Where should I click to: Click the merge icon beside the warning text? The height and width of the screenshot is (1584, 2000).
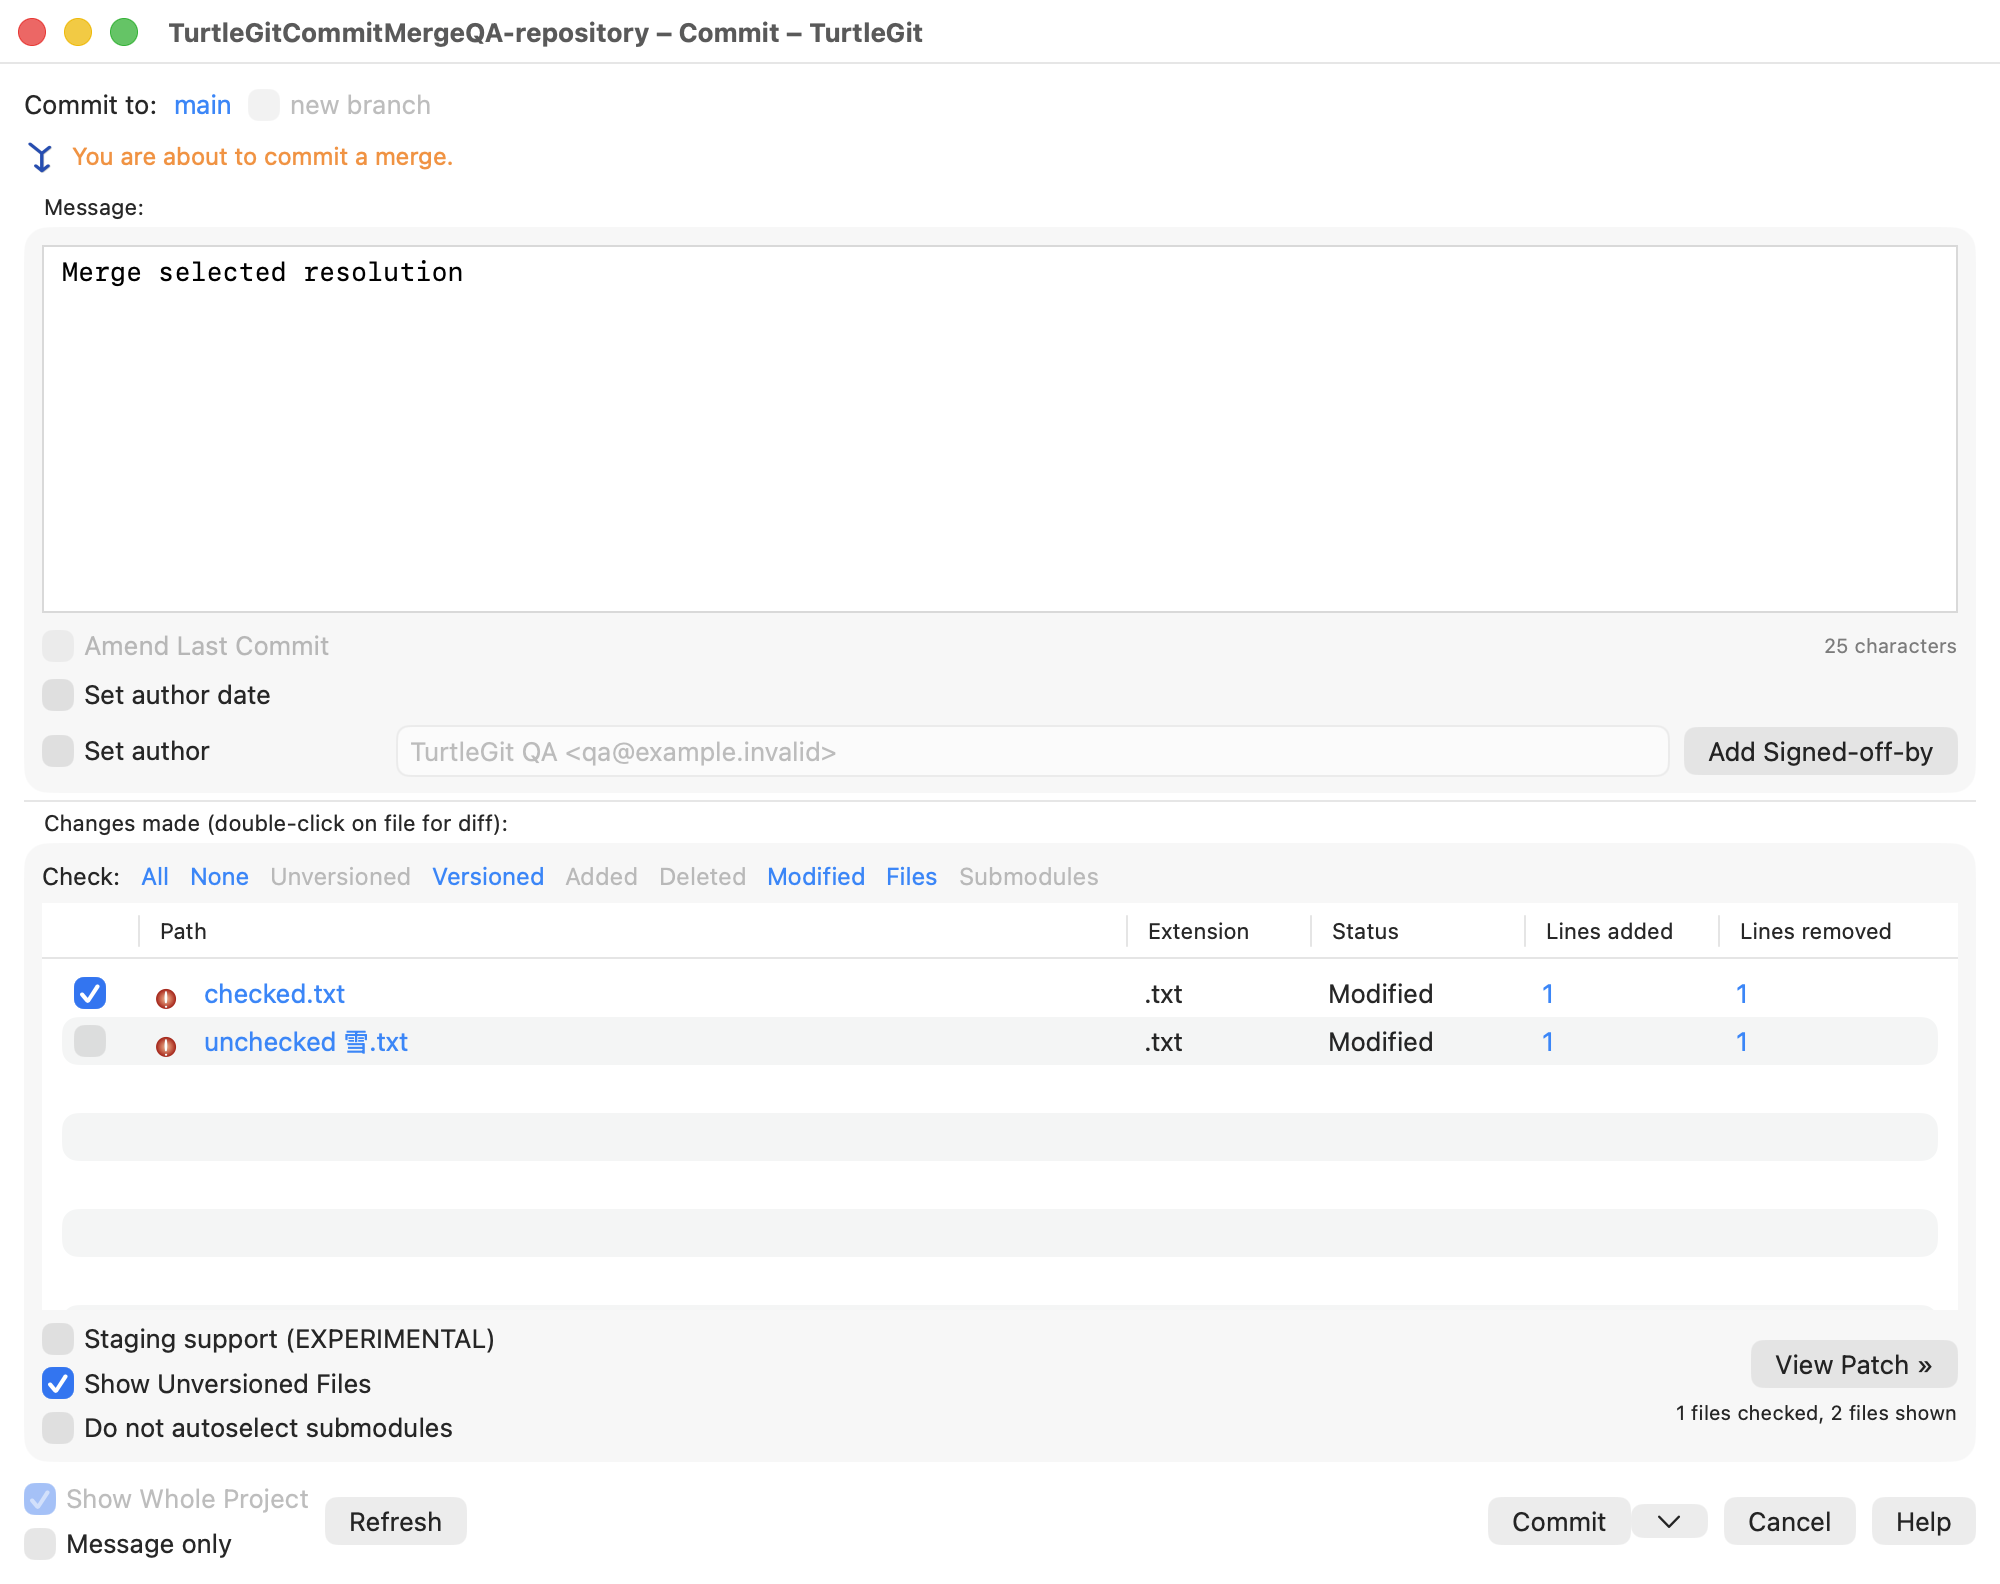[x=41, y=157]
